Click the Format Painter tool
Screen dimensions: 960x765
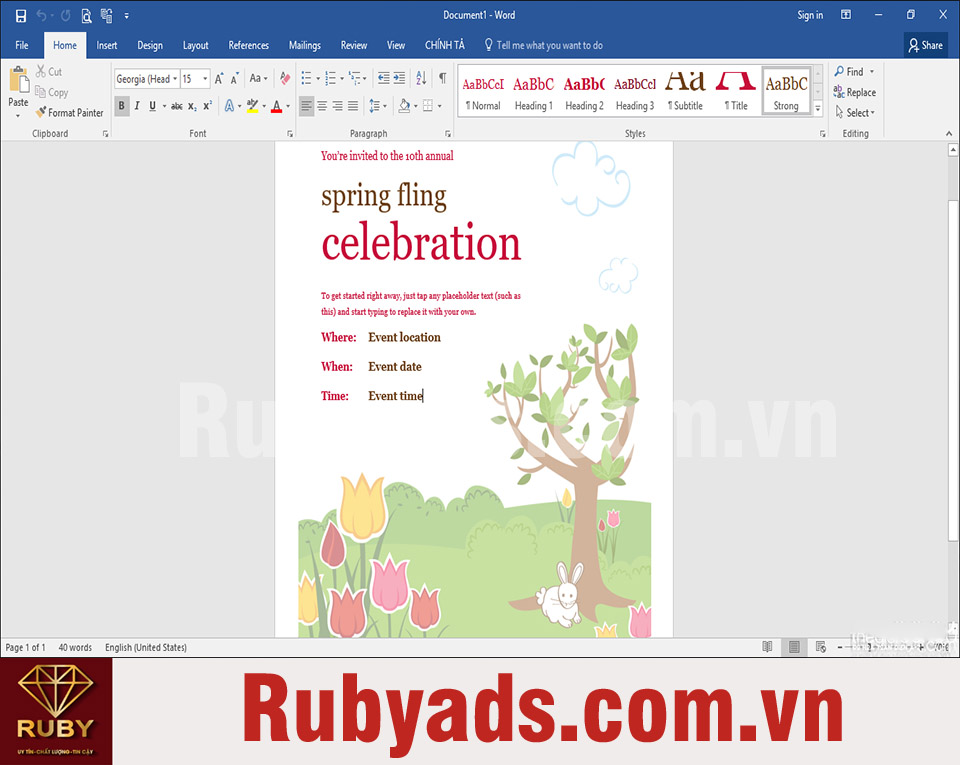[69, 113]
